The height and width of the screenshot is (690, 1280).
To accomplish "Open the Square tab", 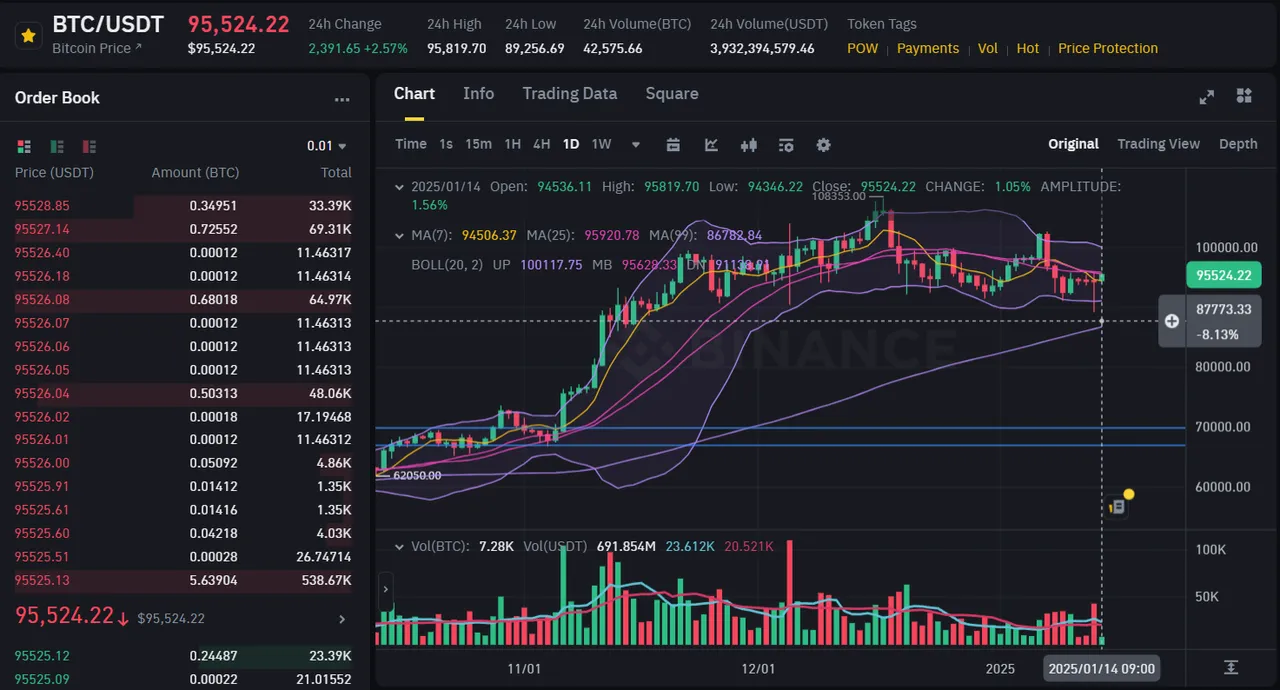I will pos(672,93).
